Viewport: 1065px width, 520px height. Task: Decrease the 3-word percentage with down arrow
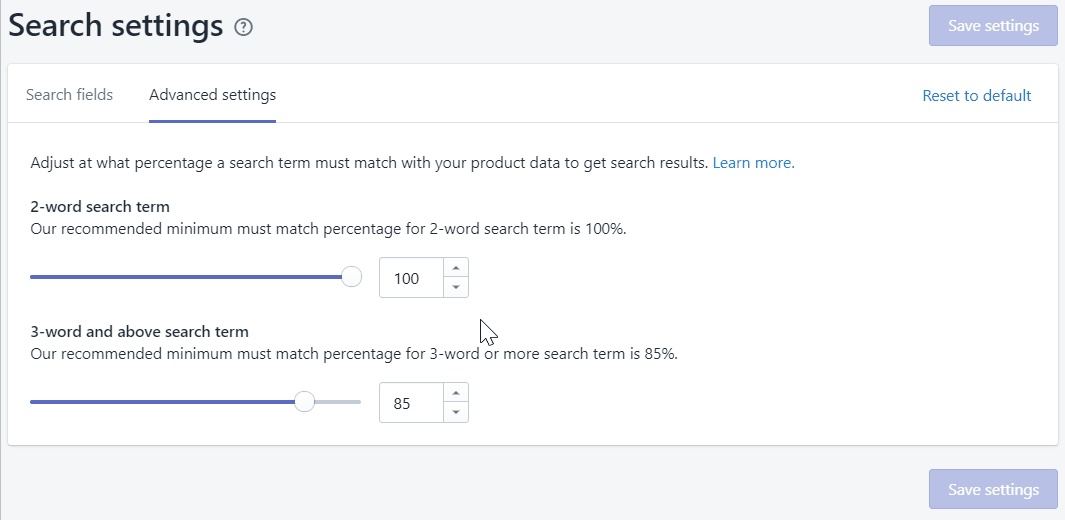point(455,413)
